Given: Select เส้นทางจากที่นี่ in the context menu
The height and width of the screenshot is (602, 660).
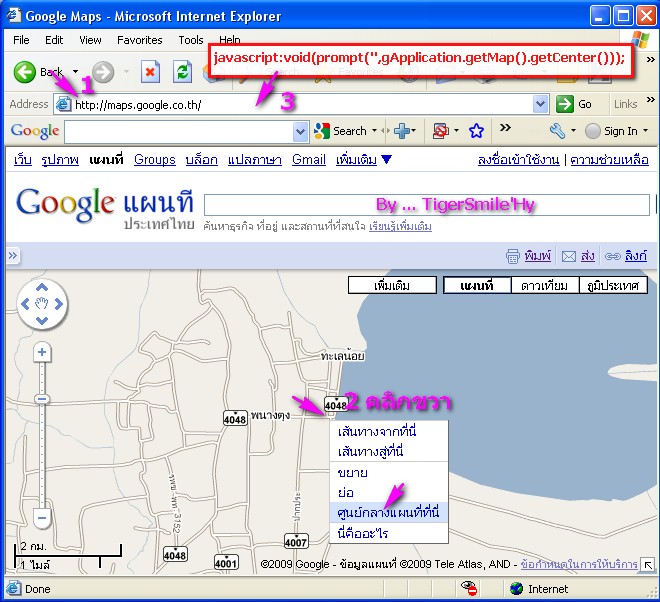Looking at the screenshot, I should point(389,432).
